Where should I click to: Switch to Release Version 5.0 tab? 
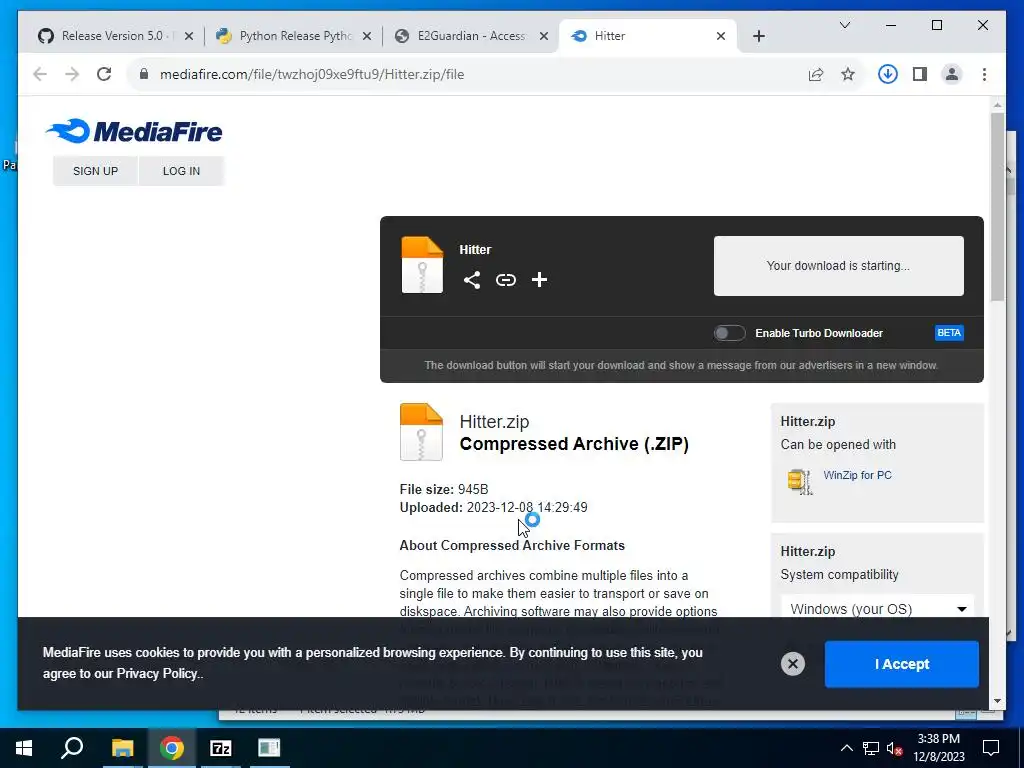pyautogui.click(x=111, y=36)
